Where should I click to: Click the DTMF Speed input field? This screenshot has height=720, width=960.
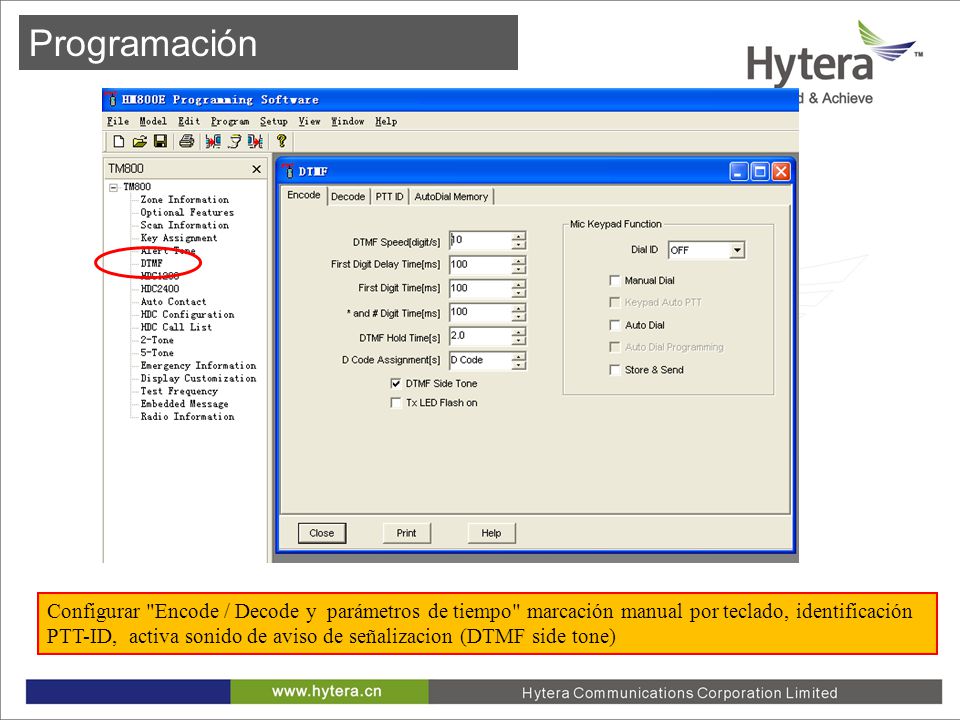pyautogui.click(x=481, y=241)
